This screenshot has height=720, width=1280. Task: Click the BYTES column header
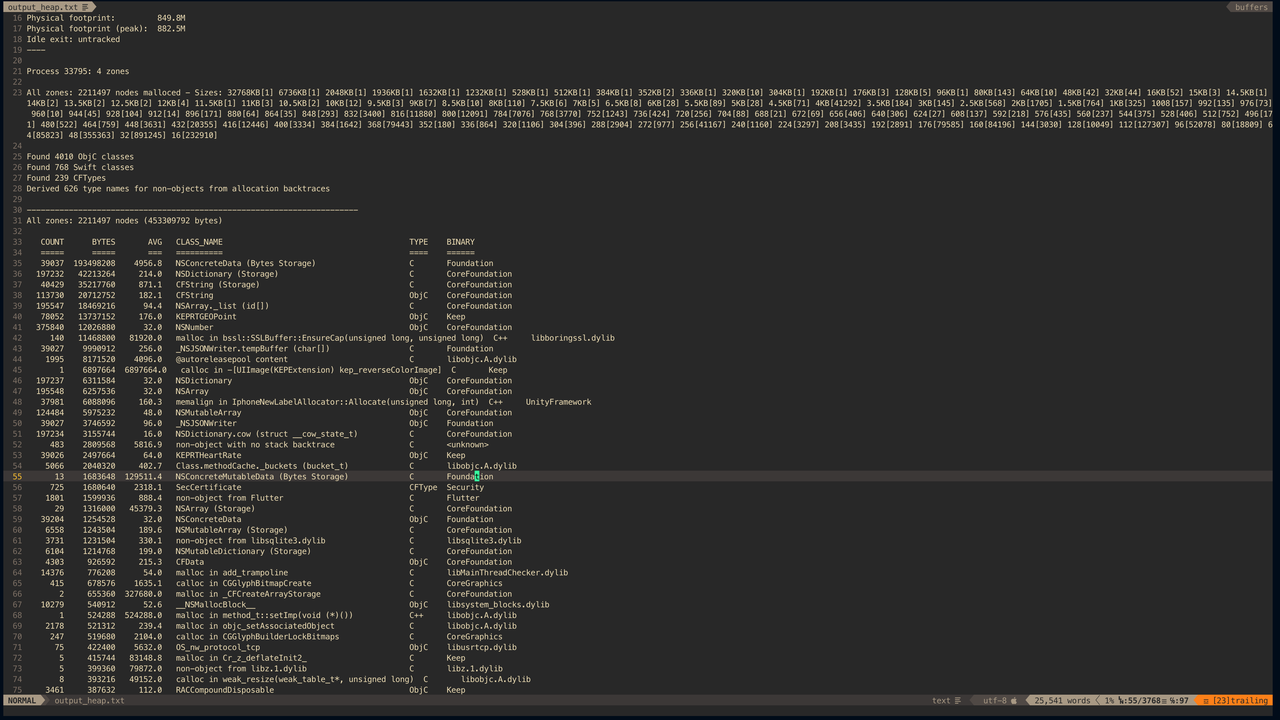coord(103,242)
